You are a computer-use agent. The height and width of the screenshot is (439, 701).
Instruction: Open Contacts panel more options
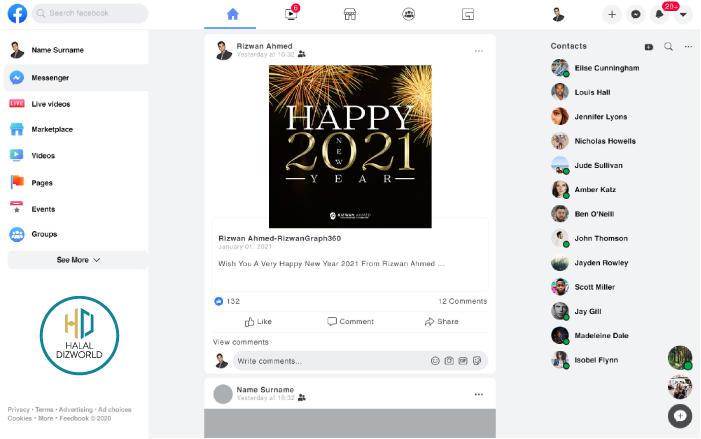688,46
